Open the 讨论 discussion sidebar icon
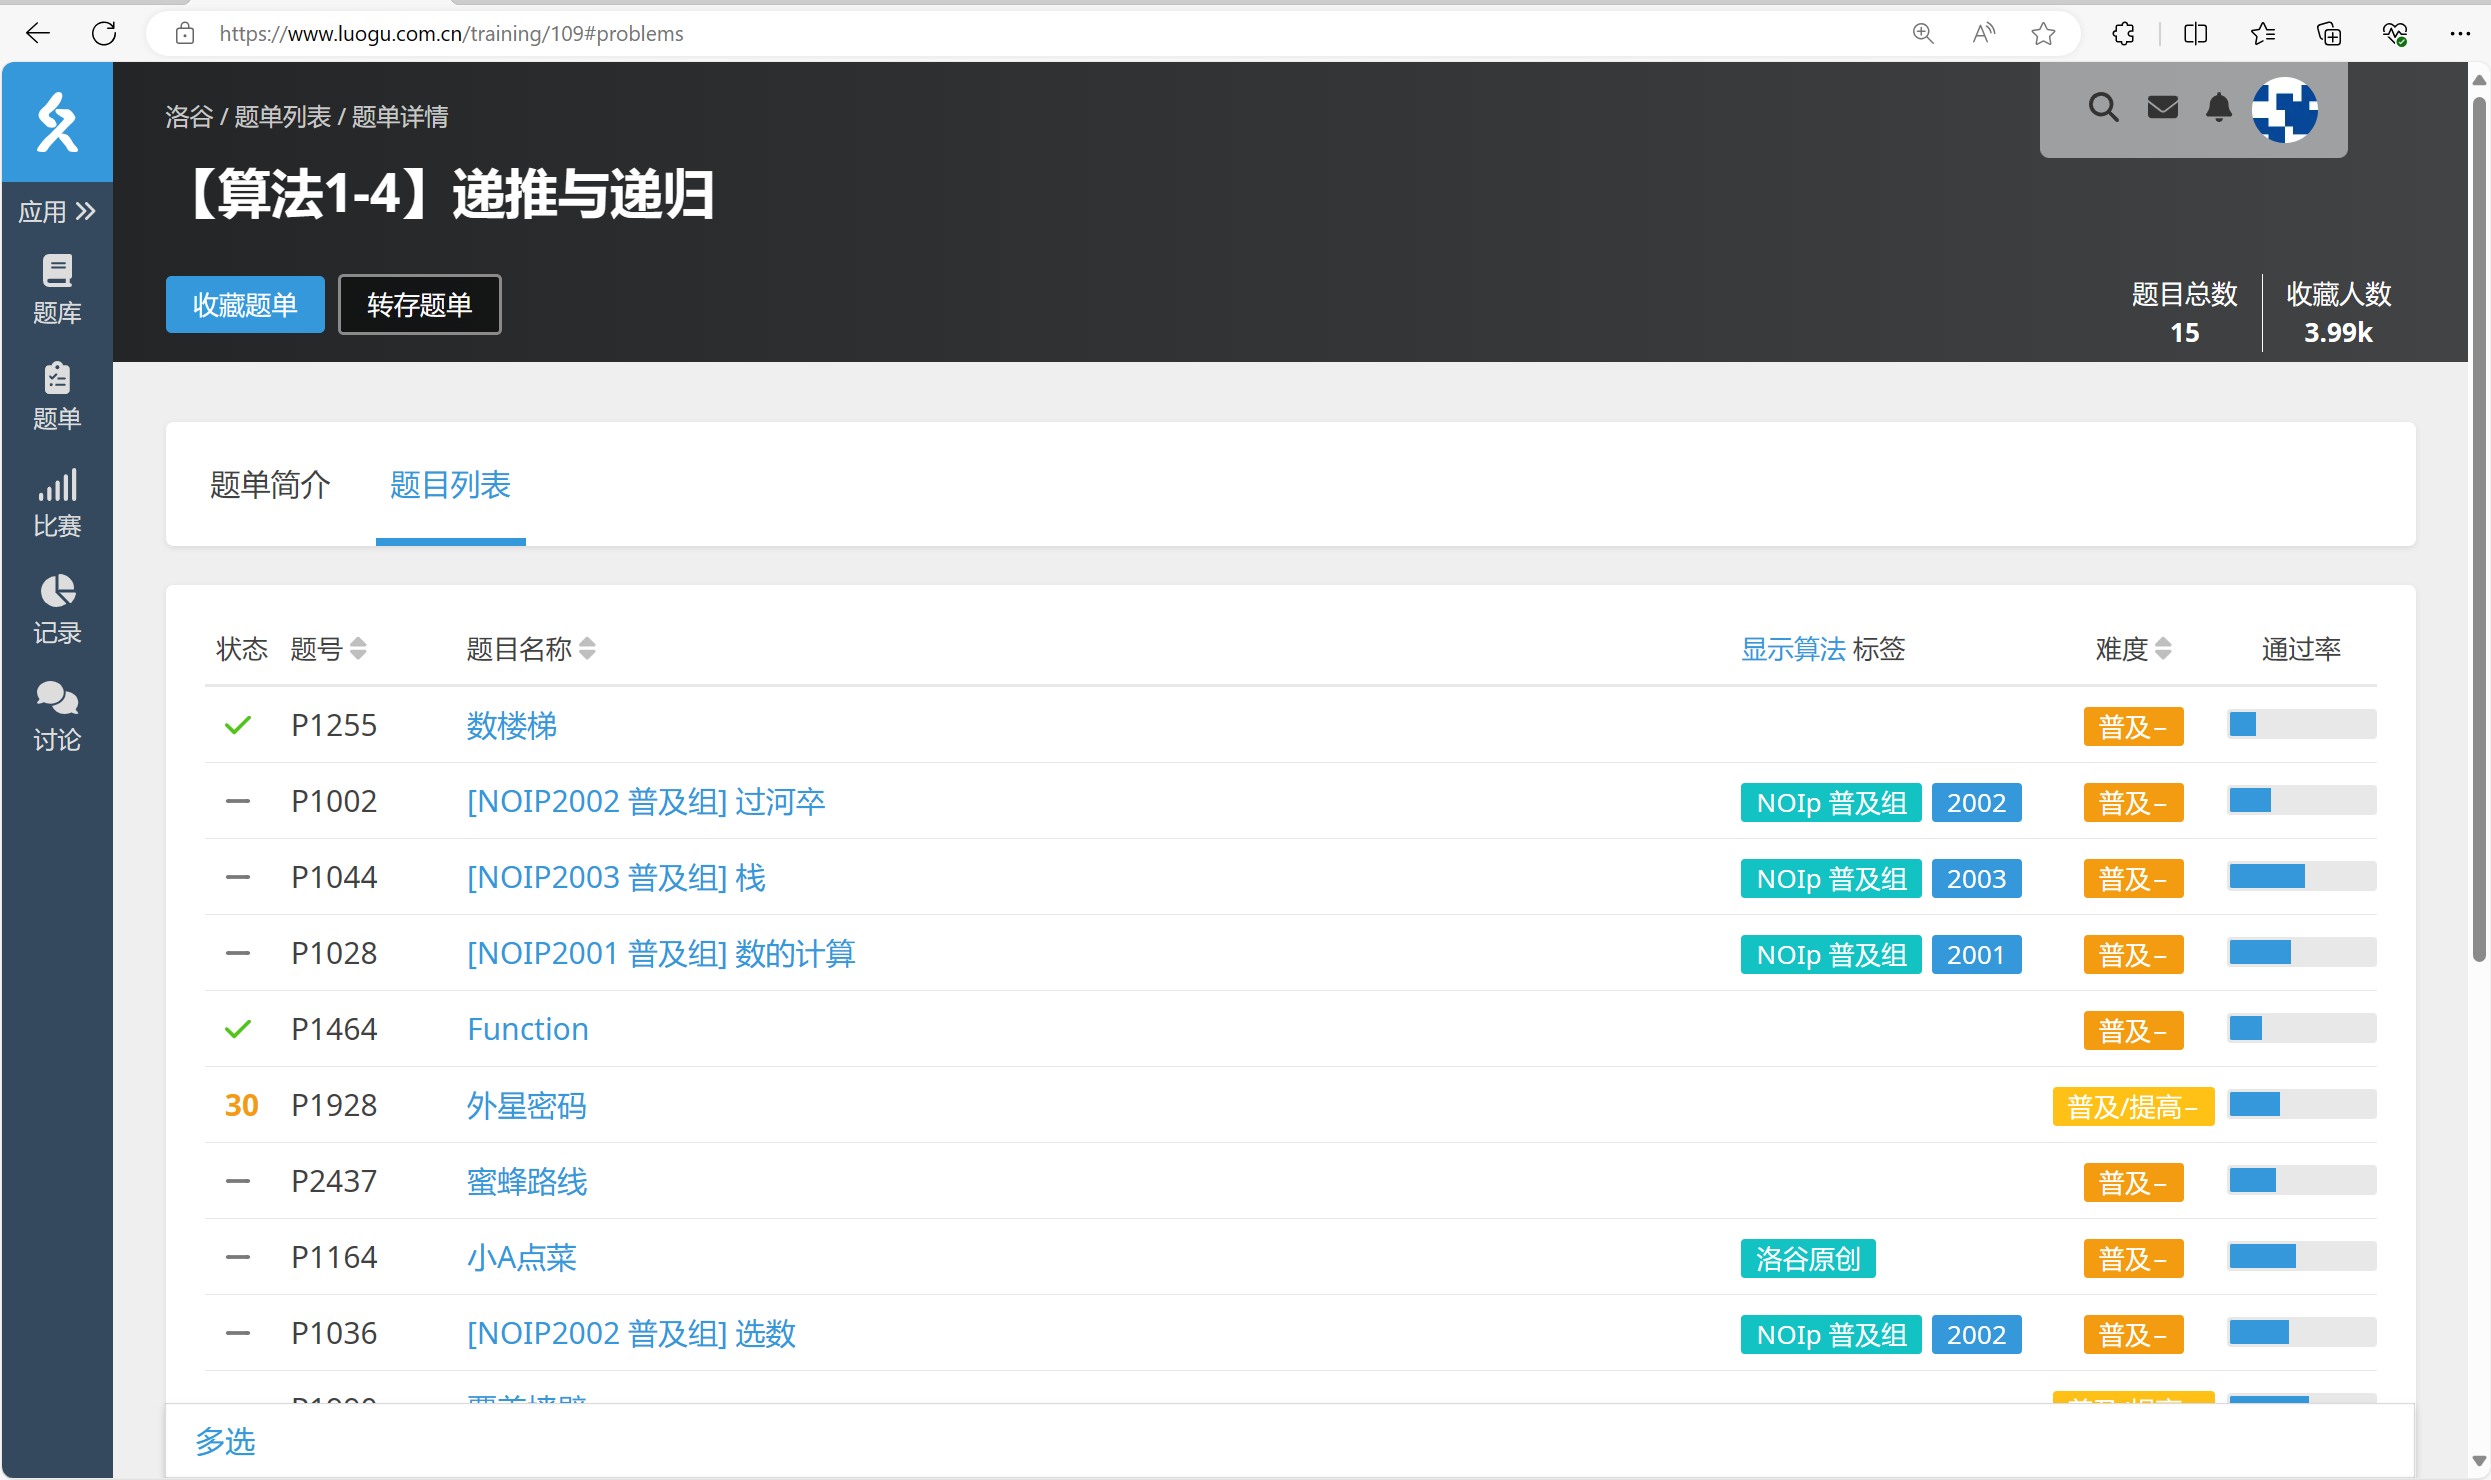 [x=57, y=716]
